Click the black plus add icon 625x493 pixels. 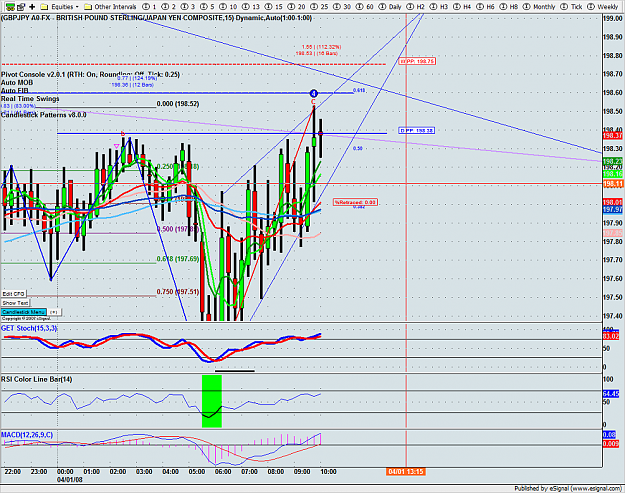click(32, 6)
